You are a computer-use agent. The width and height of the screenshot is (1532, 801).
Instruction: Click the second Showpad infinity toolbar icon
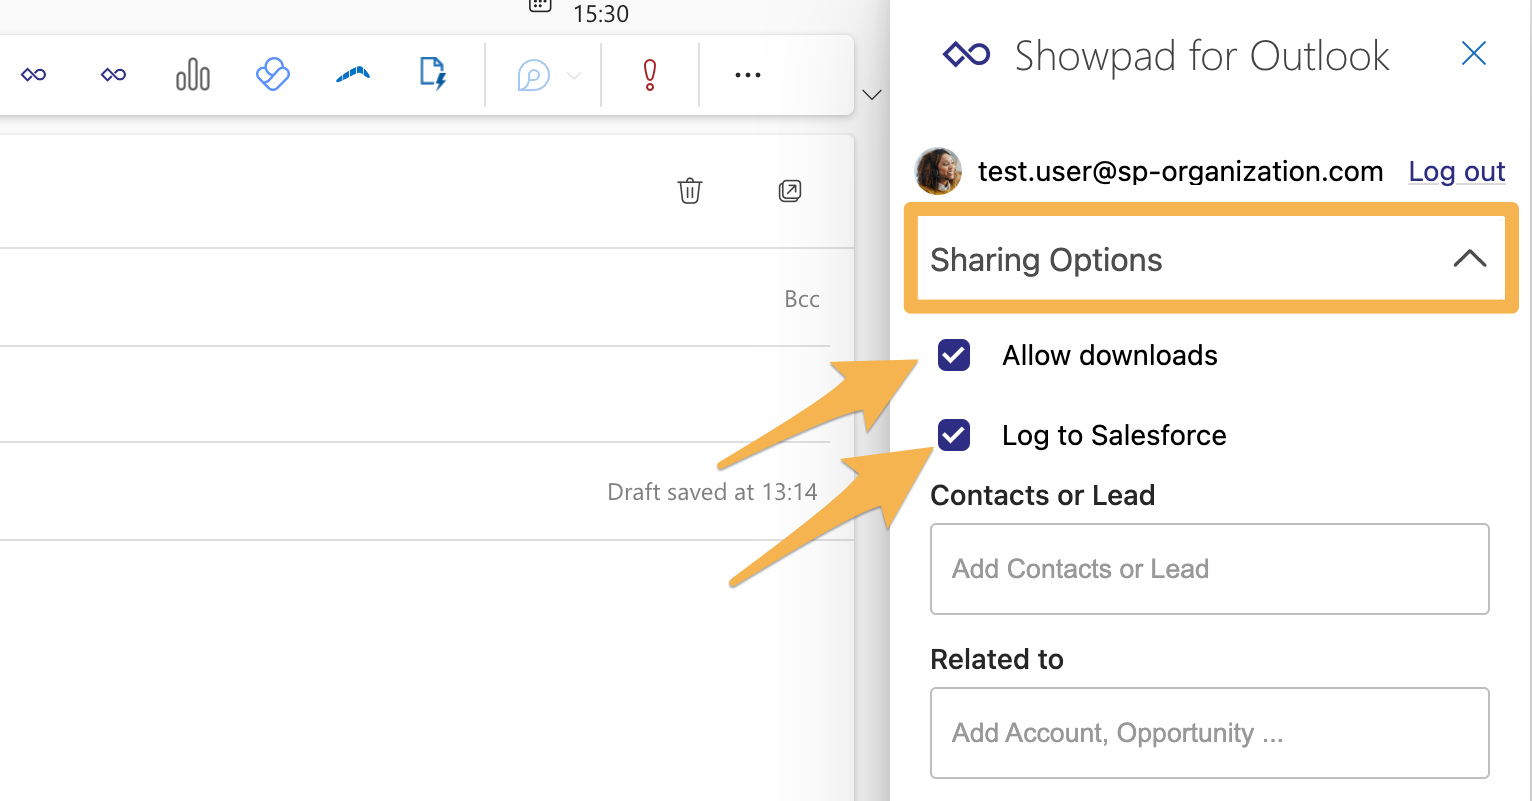(114, 75)
